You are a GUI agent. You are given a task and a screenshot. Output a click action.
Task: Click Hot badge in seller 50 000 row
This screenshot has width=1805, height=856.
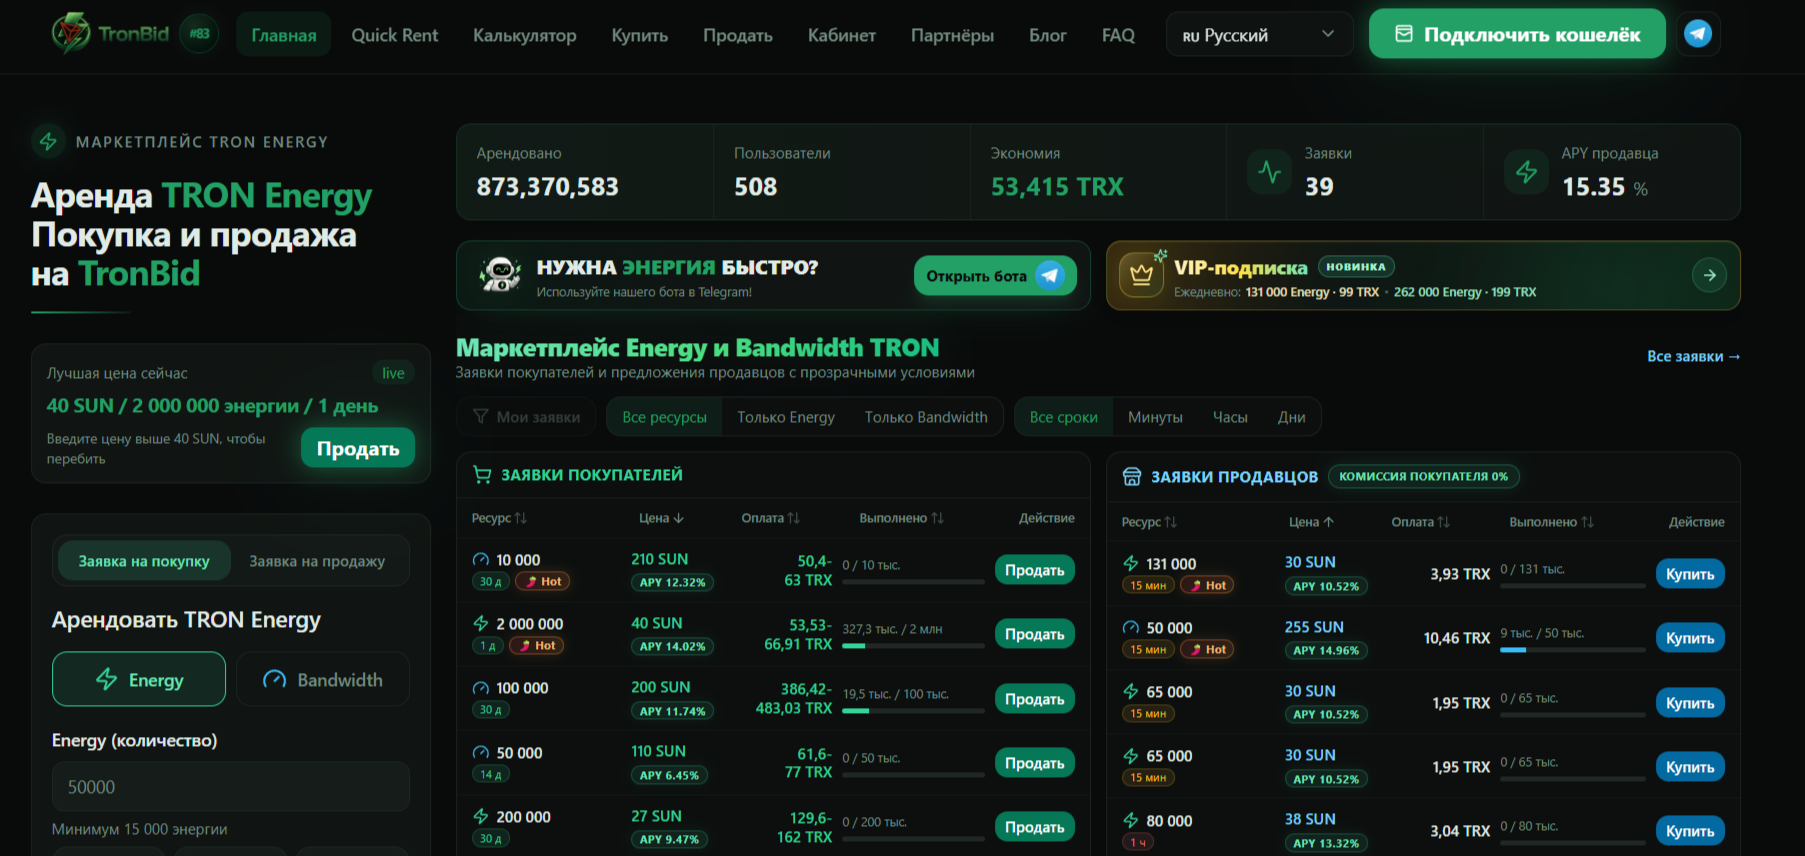point(1207,650)
